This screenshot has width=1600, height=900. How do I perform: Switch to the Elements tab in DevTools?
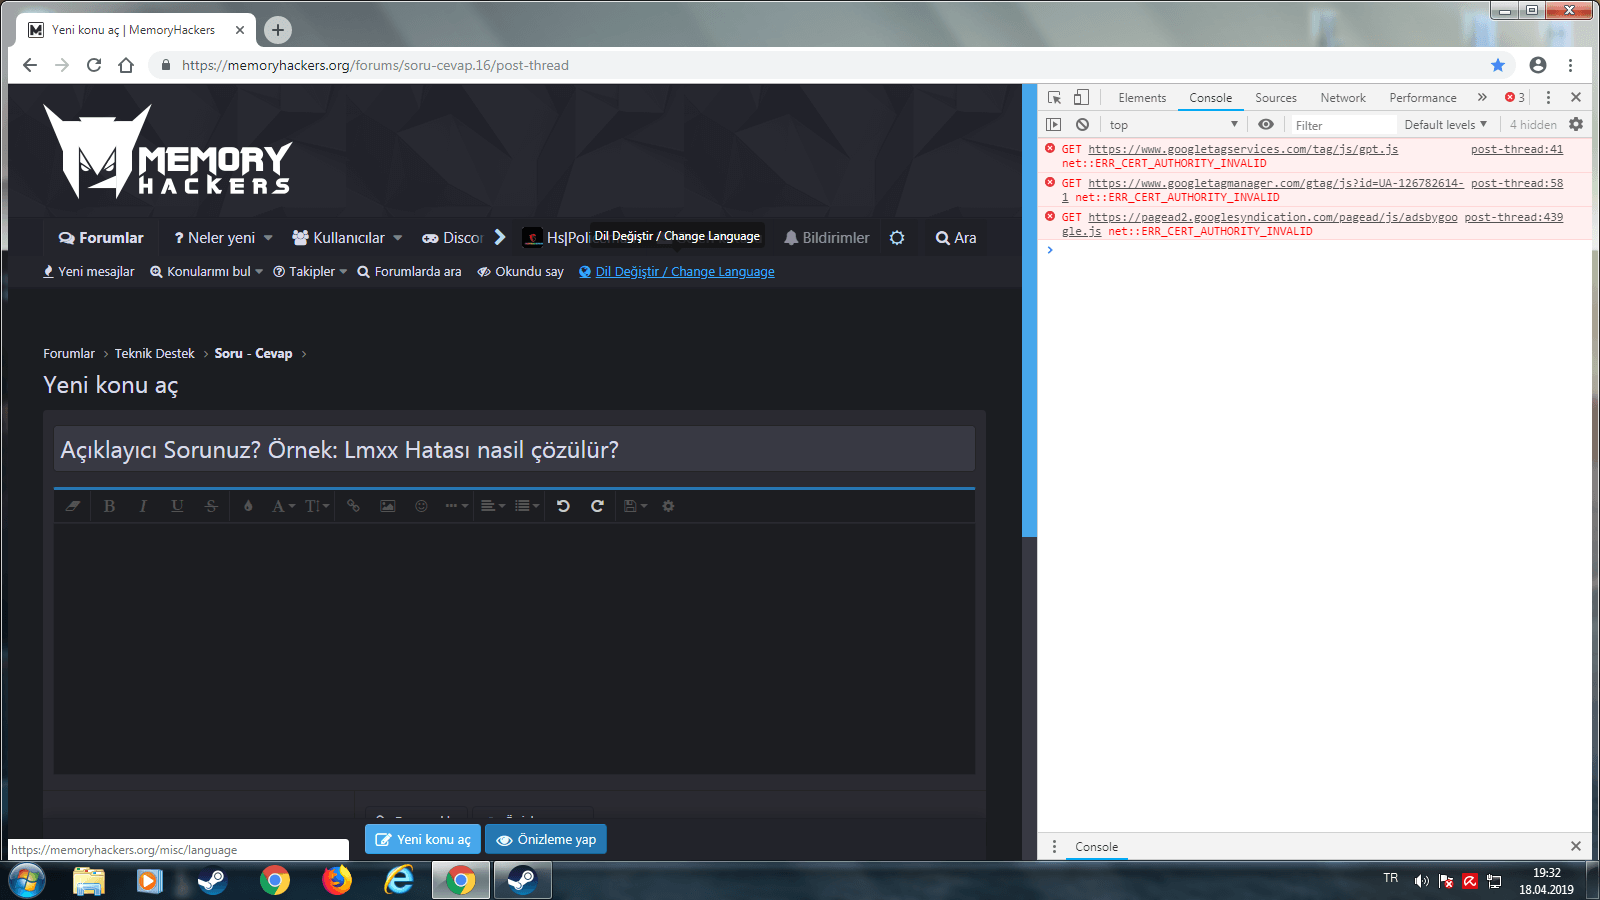[x=1142, y=98]
